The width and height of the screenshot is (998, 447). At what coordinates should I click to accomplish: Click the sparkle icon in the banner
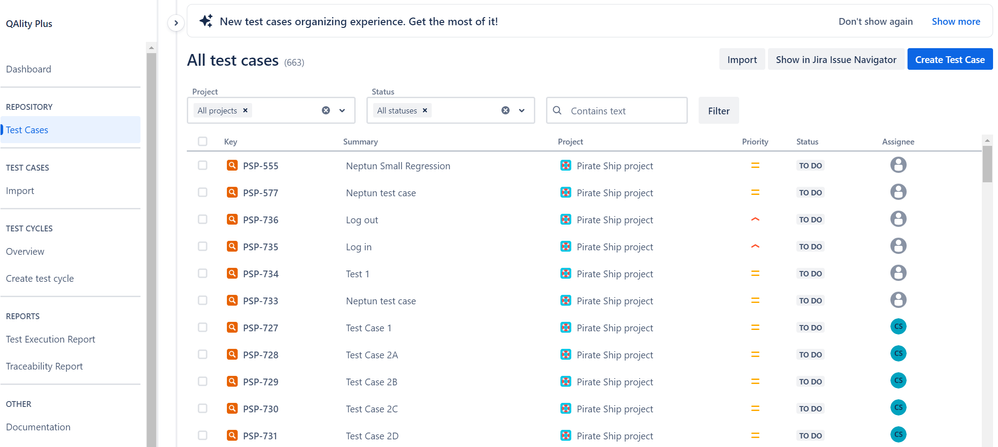click(206, 21)
